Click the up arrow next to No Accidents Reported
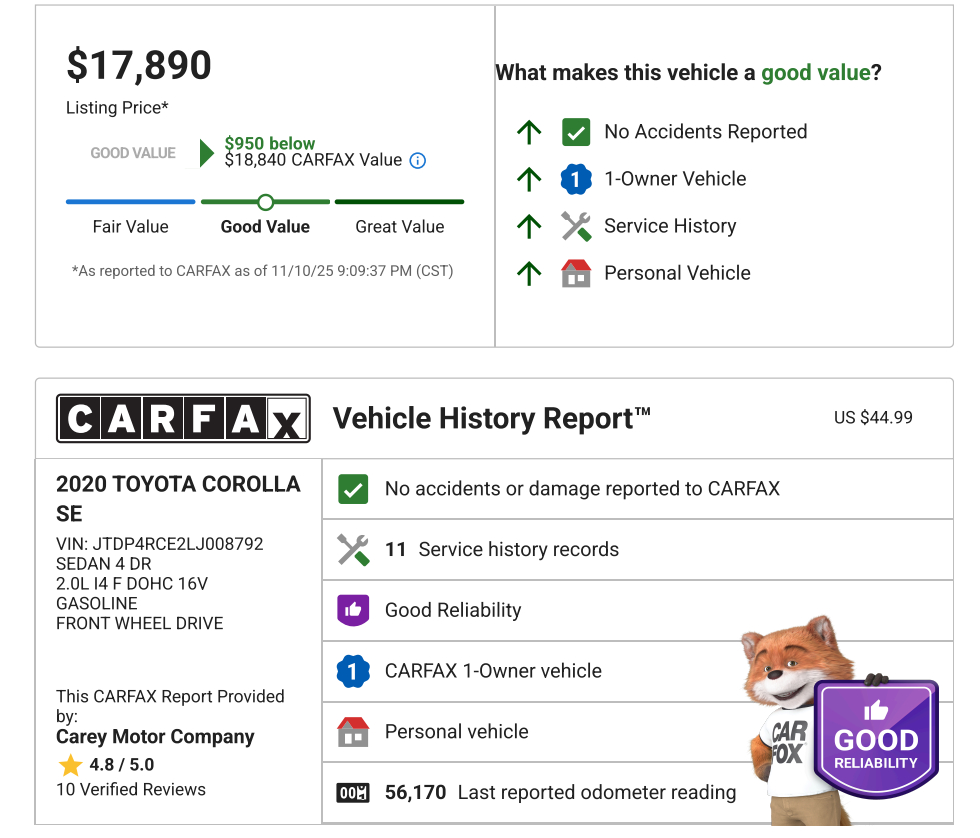980x838 pixels. (529, 132)
